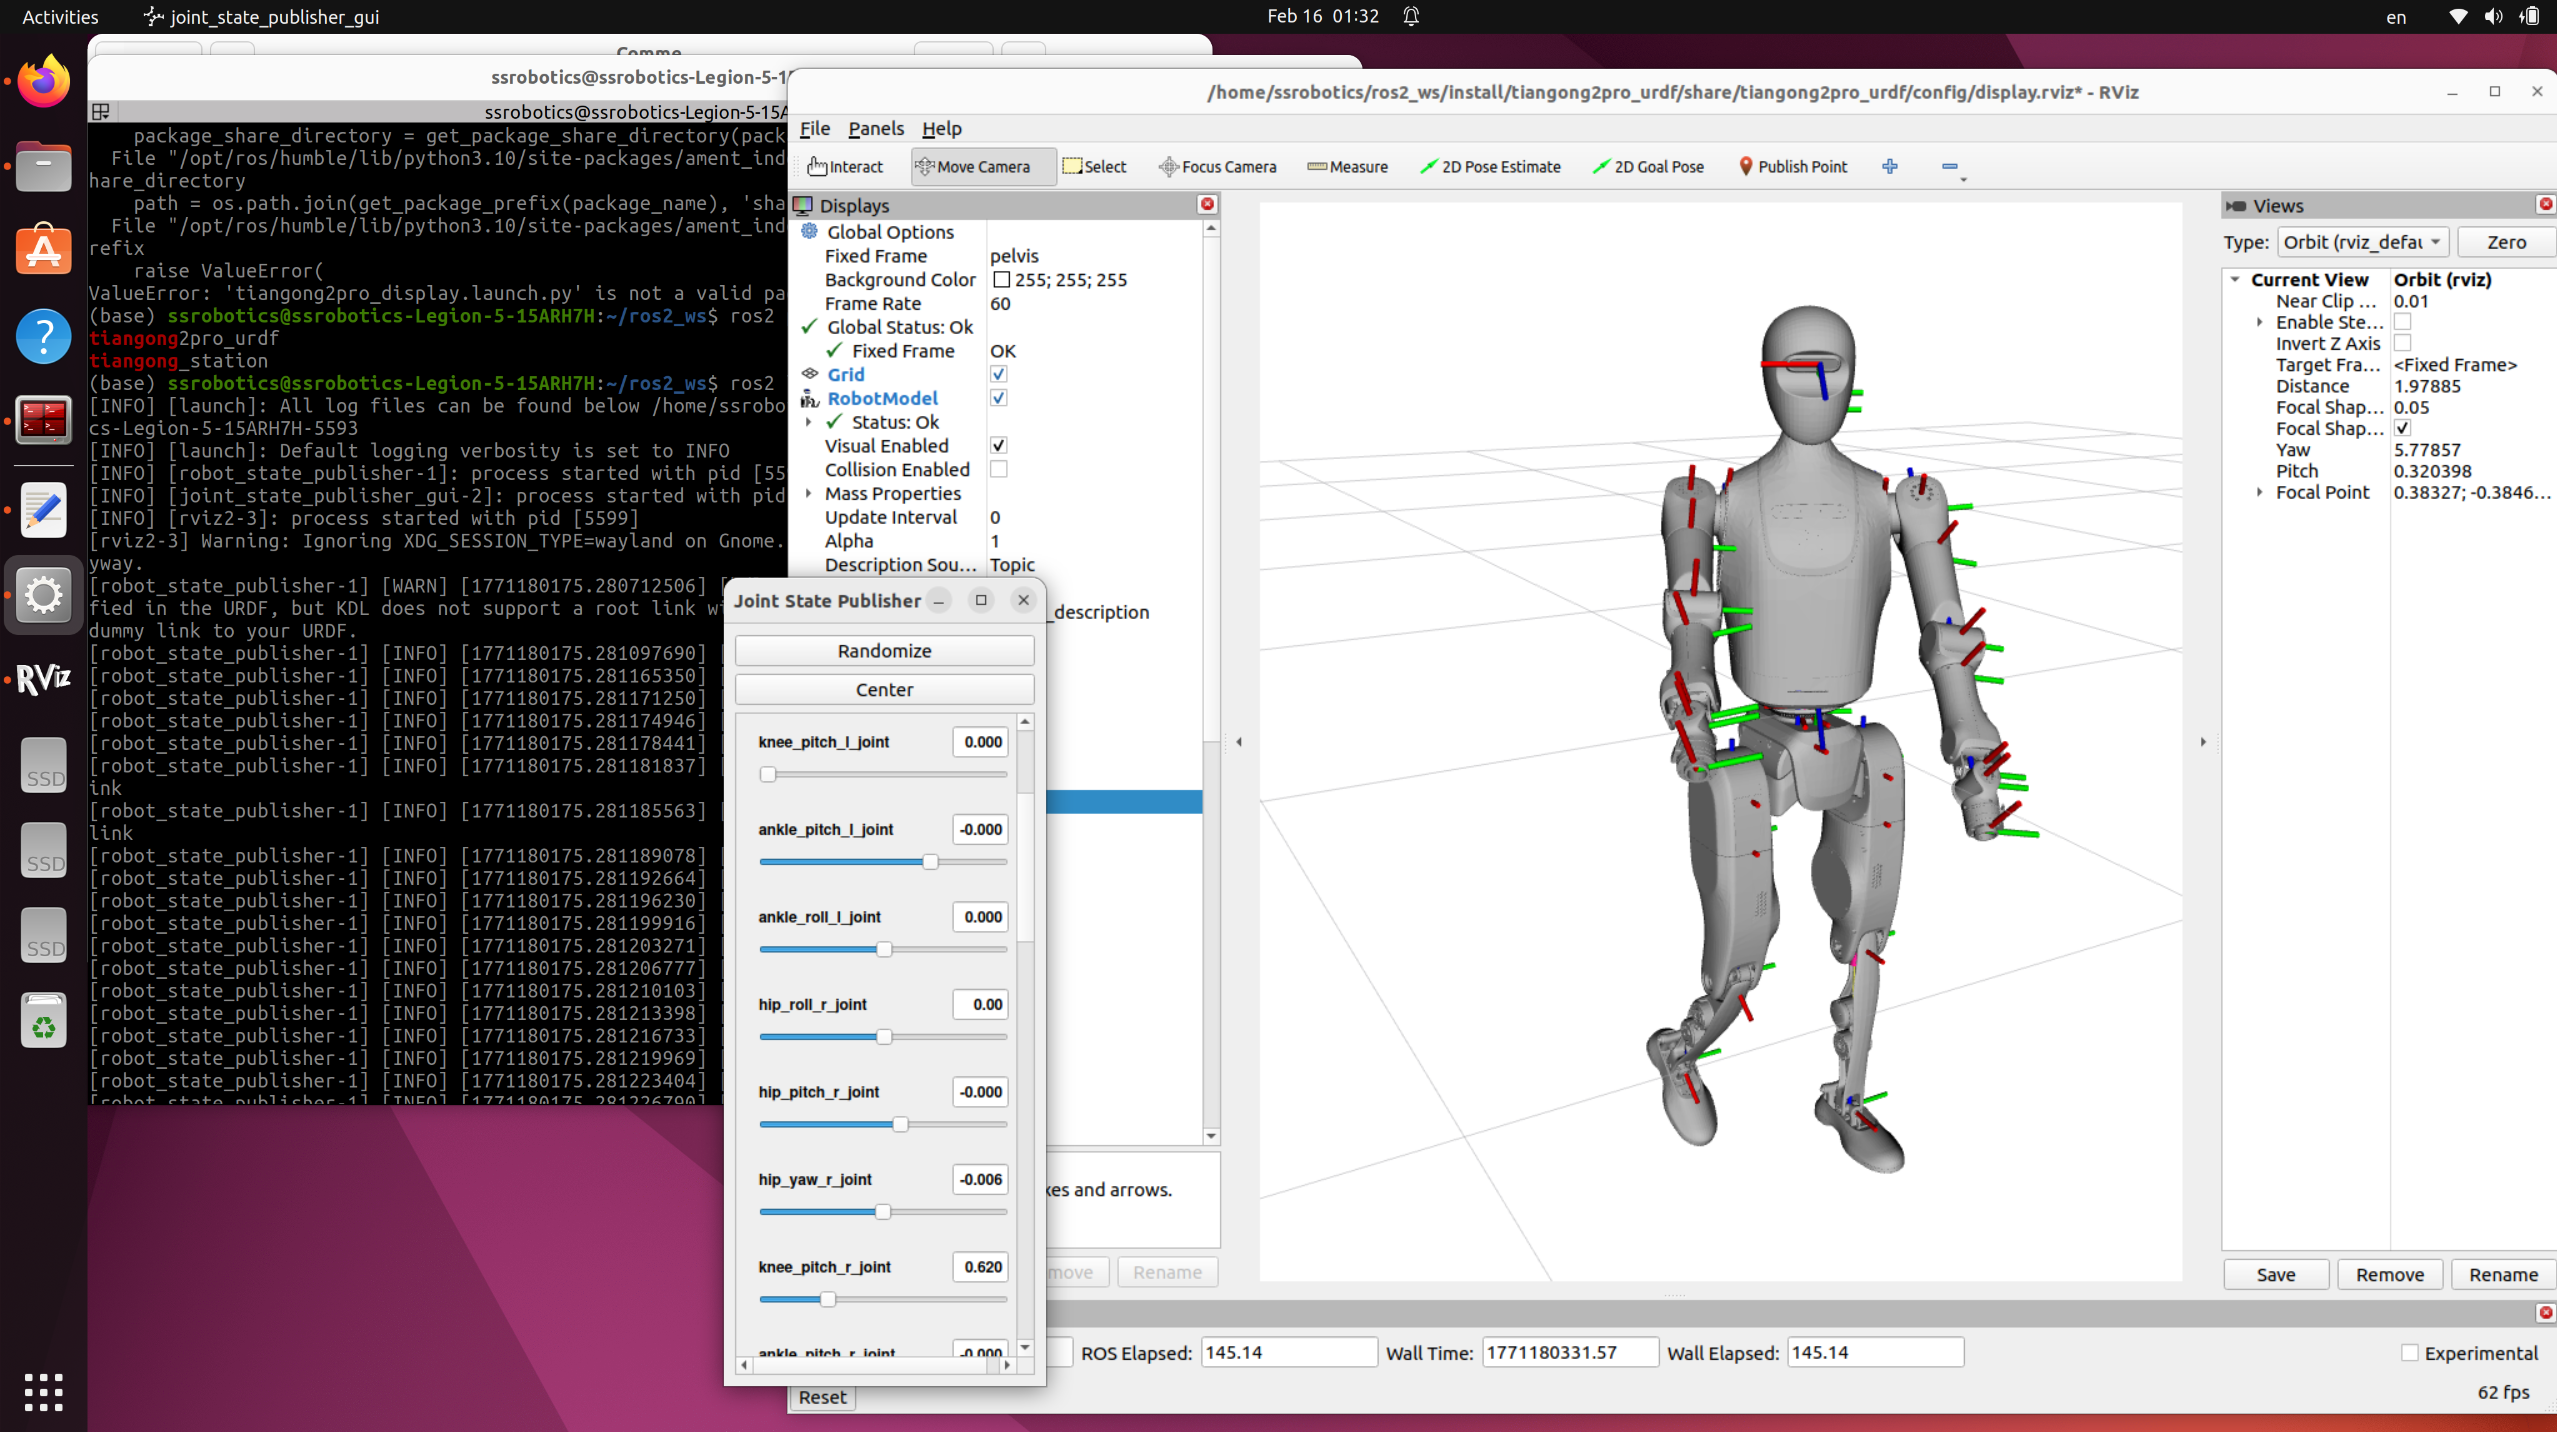Select the Interact tool in RViz toolbar

click(845, 167)
